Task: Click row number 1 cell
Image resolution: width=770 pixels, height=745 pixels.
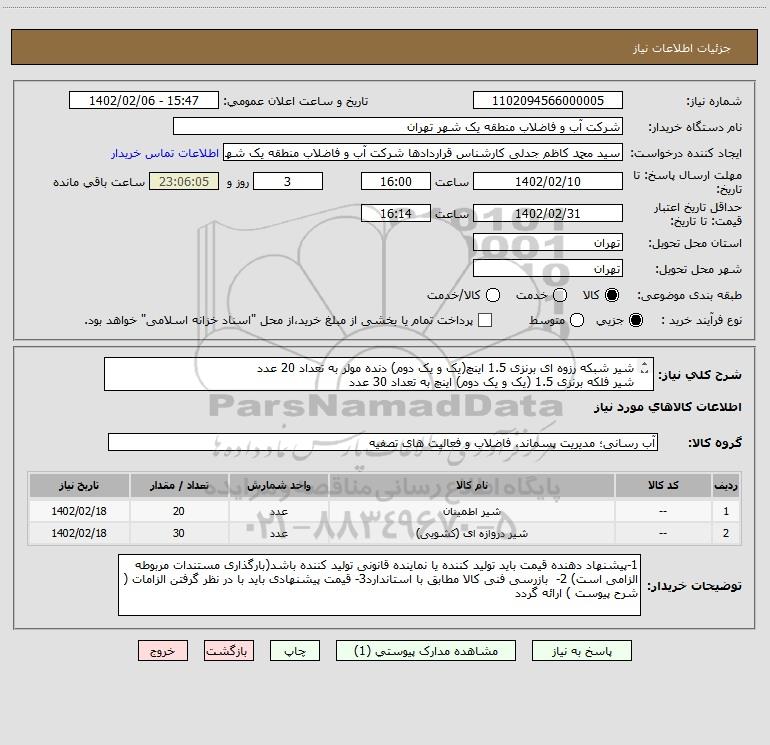Action: [726, 511]
